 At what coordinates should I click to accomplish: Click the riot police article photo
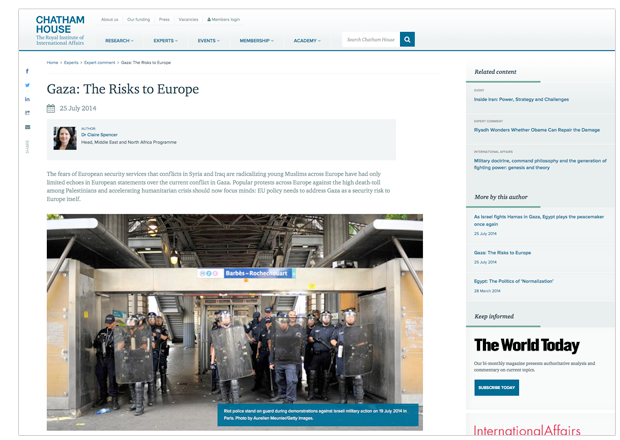coord(234,322)
